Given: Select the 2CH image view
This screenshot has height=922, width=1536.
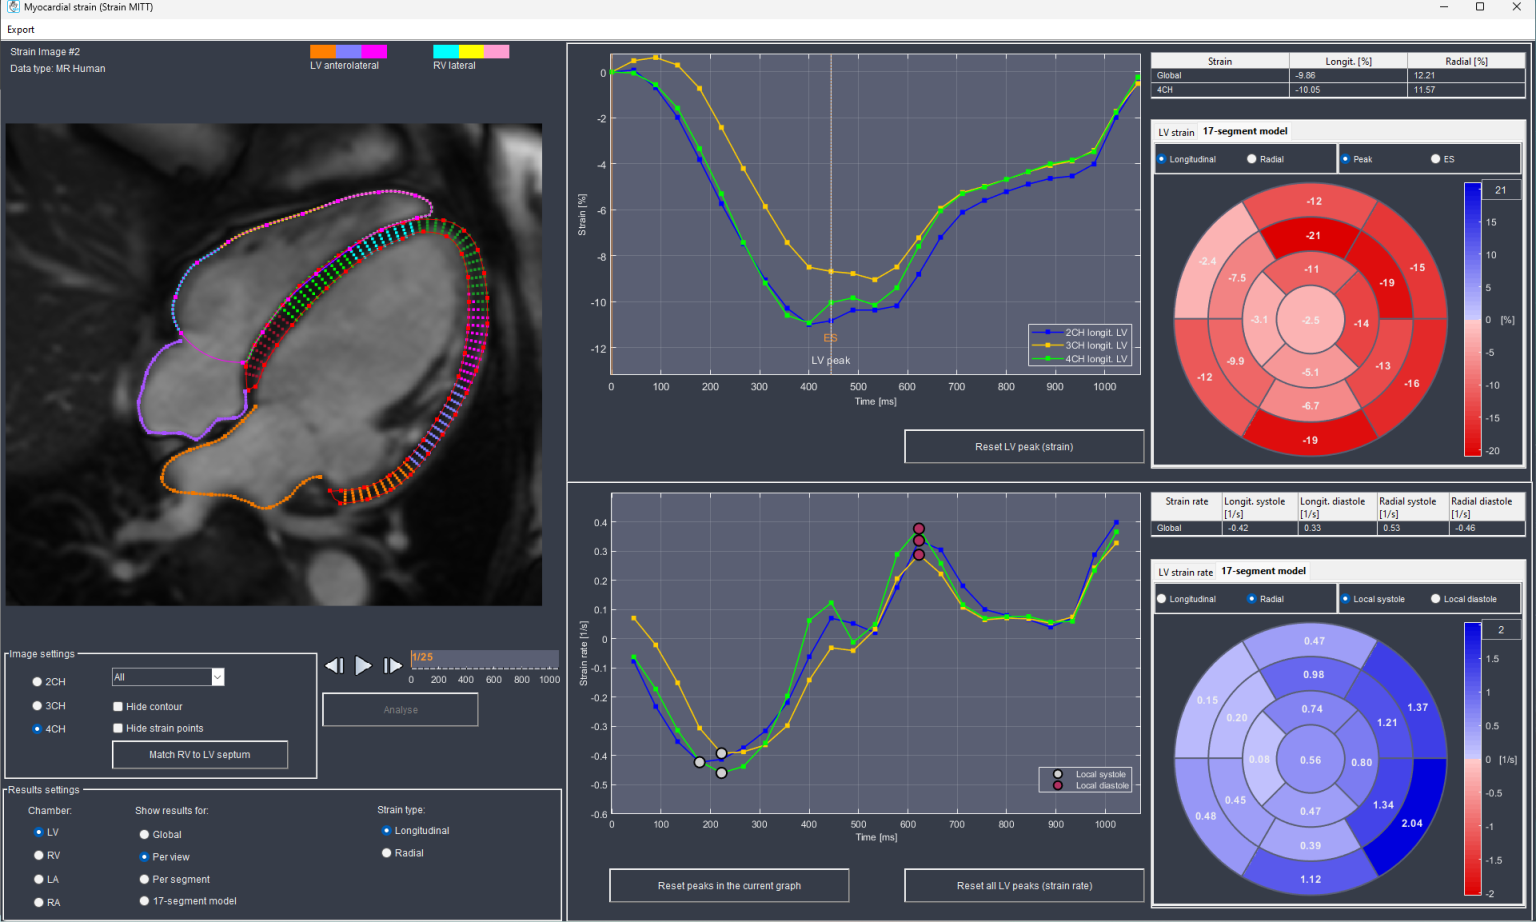Looking at the screenshot, I should pos(37,682).
